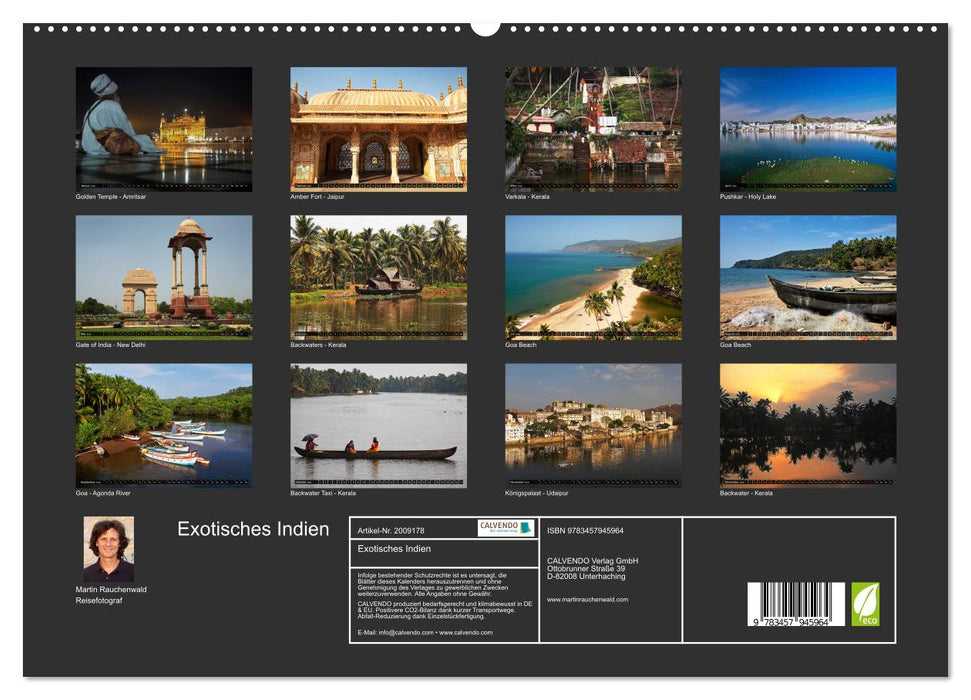971x700 pixels.
Task: Visit www.martinrauchenwald.com
Action: (x=588, y=600)
